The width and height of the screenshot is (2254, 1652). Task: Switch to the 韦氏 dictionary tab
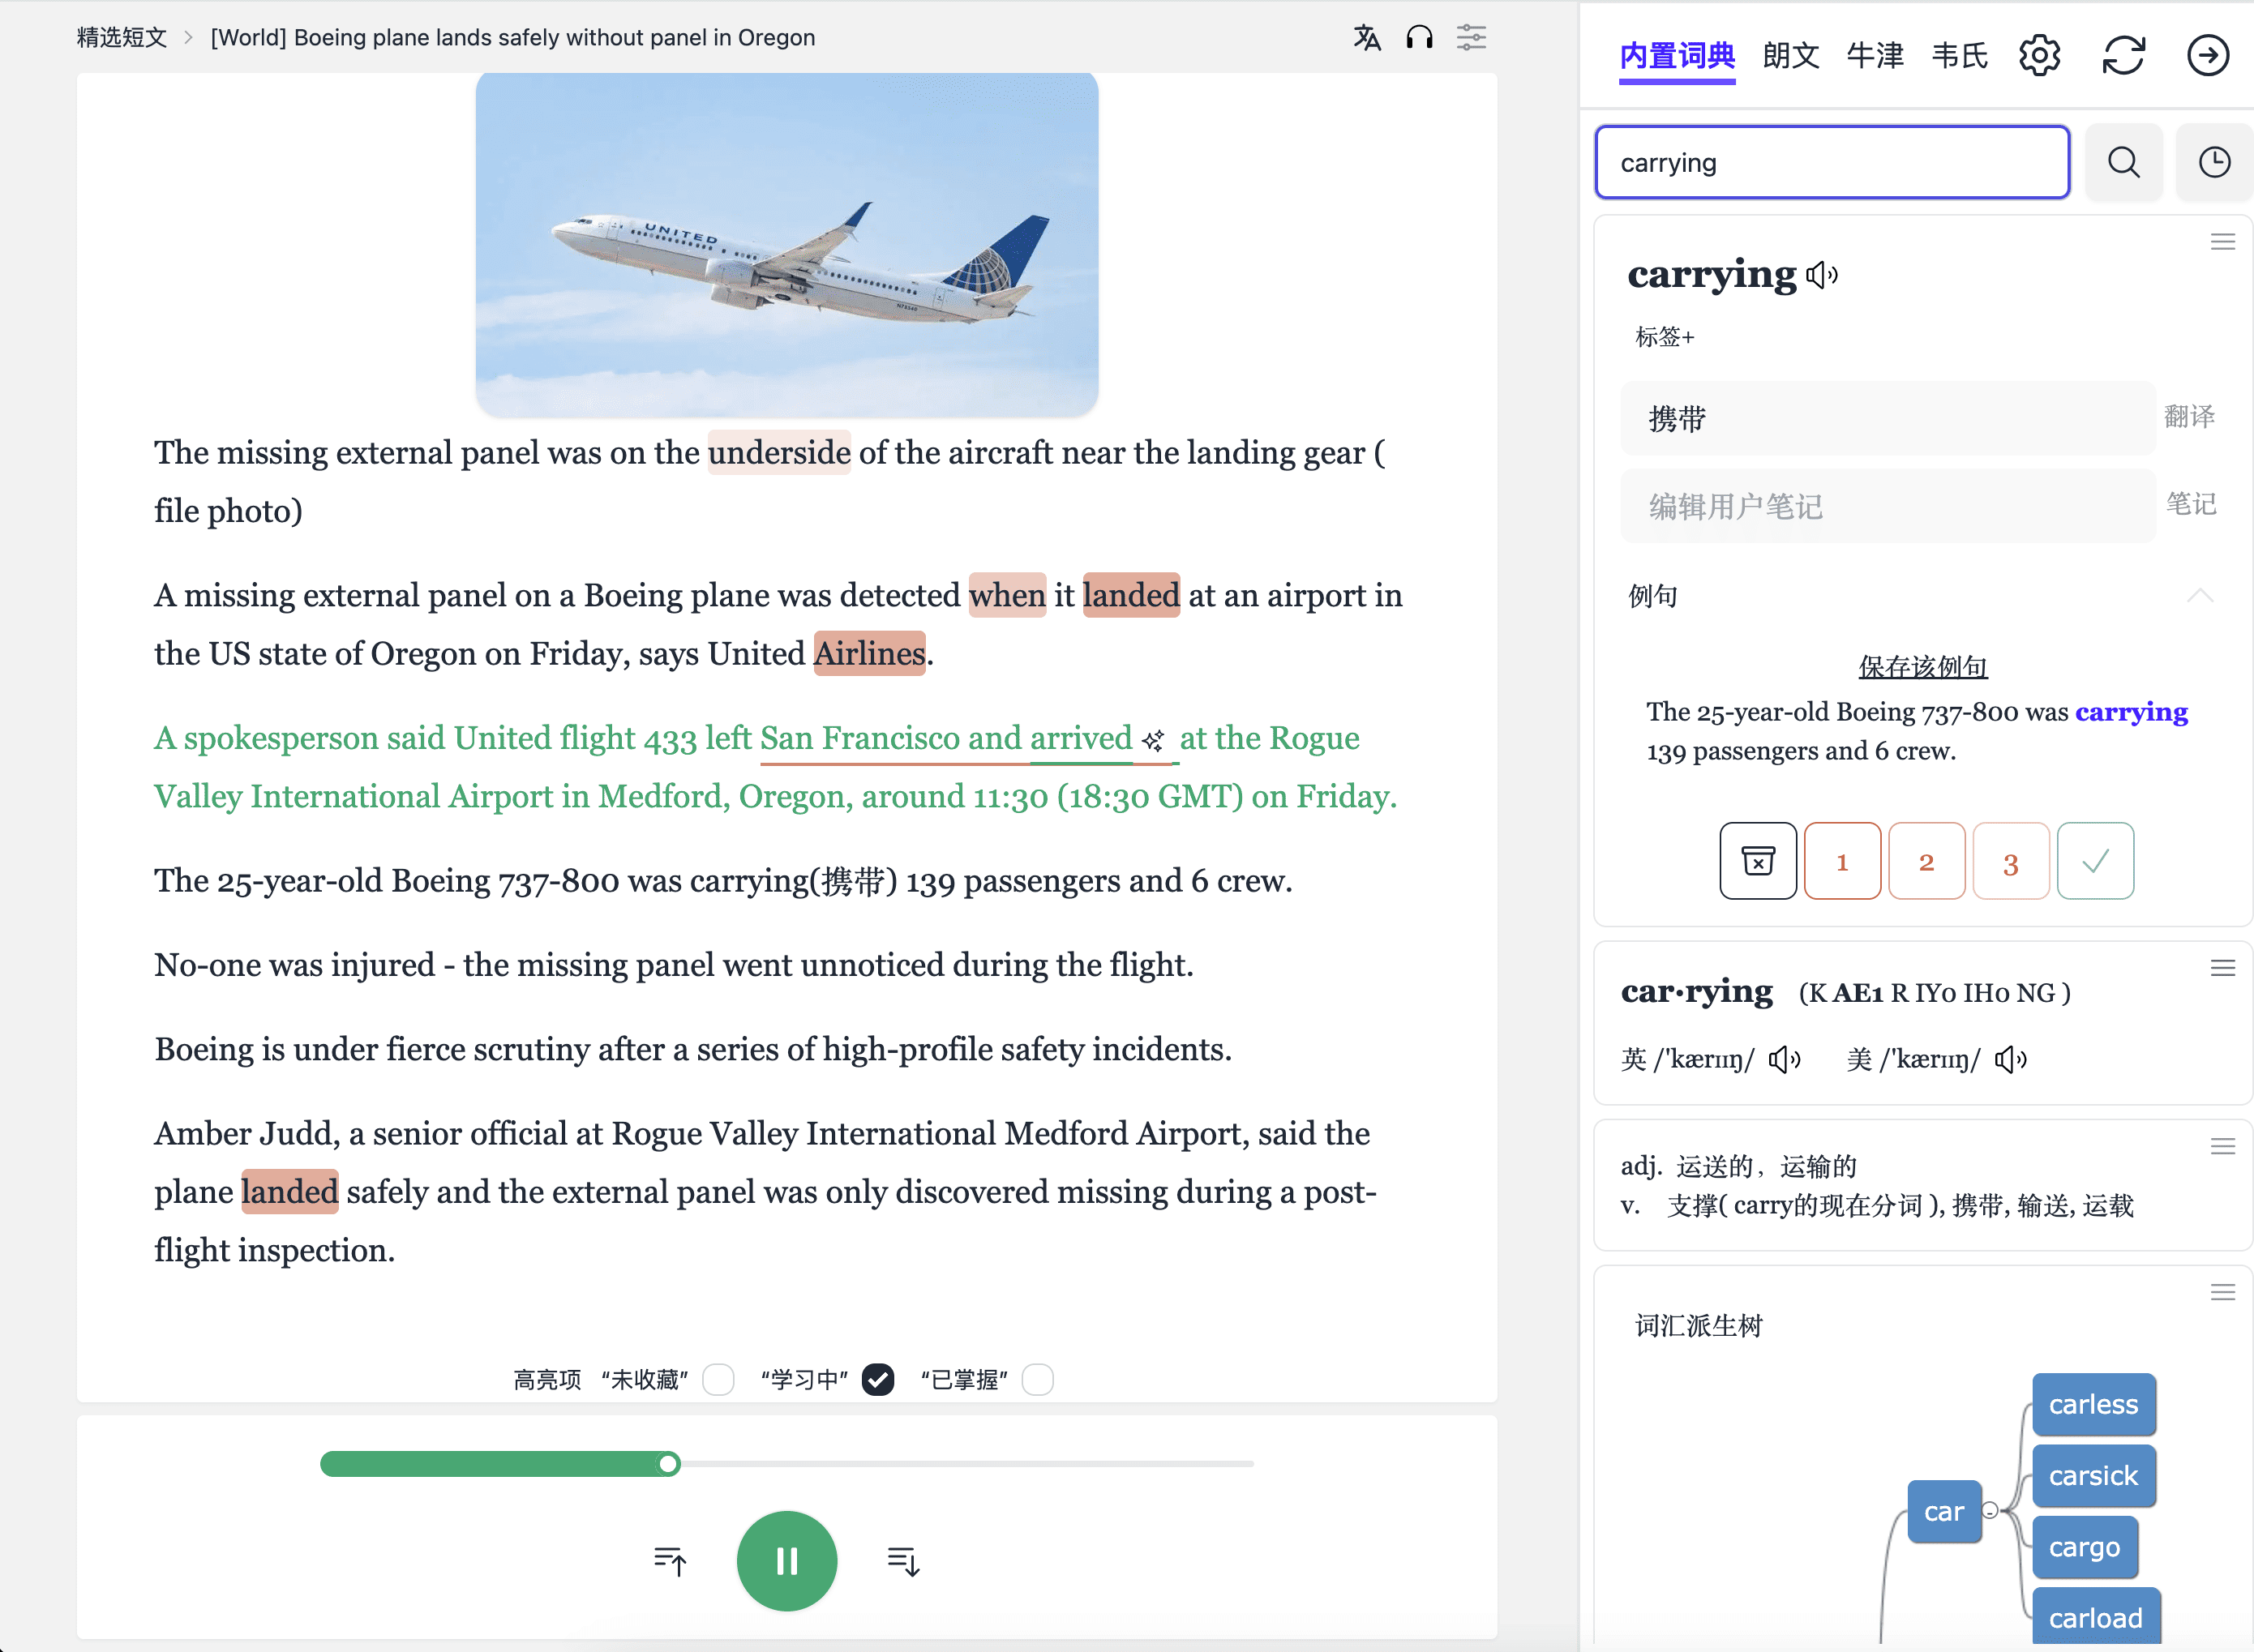coord(1960,56)
